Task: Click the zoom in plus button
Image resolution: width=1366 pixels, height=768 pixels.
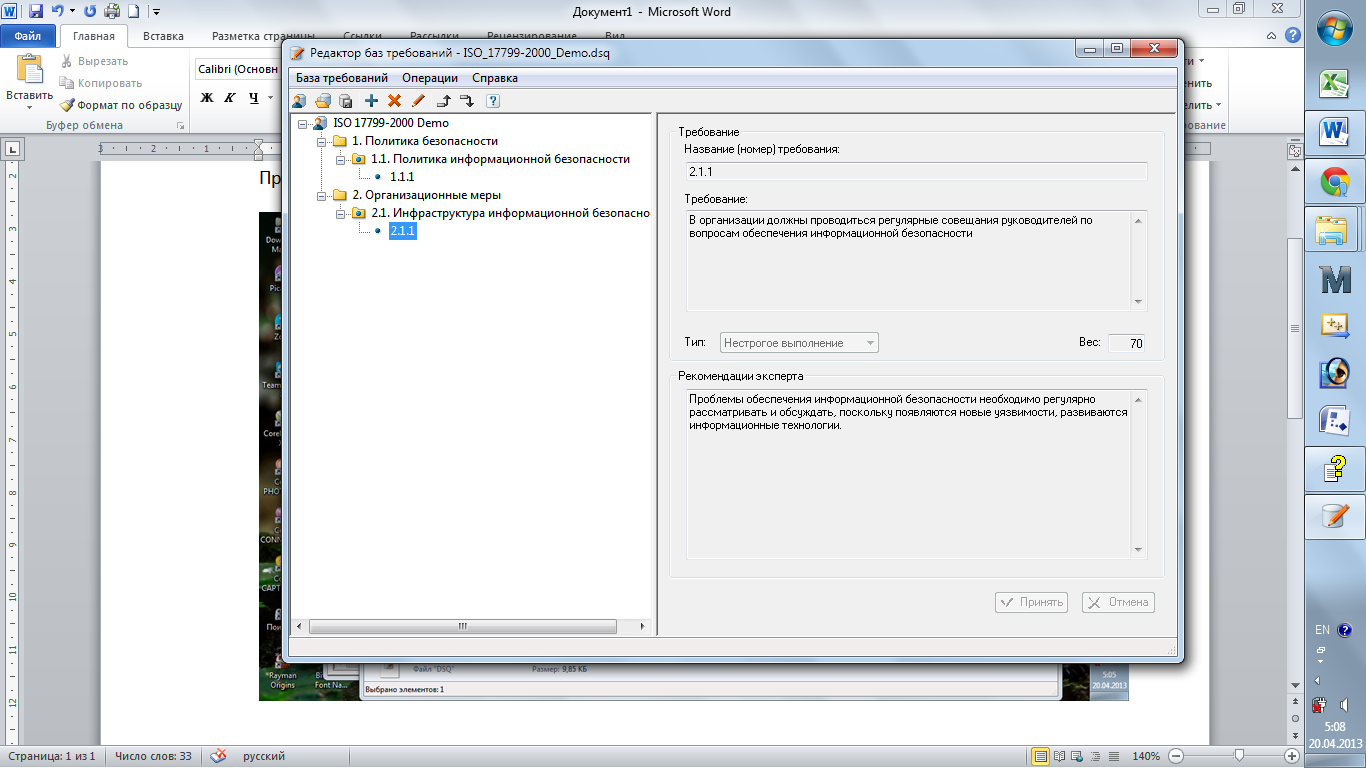Action: tap(1293, 756)
